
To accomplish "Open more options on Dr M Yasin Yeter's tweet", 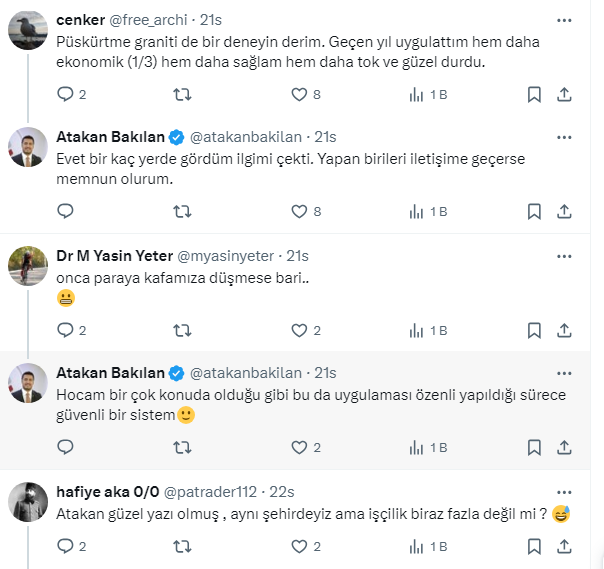I will (x=565, y=254).
